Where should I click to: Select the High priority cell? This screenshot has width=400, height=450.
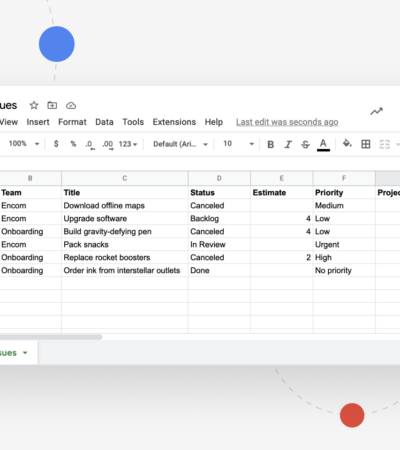344,257
